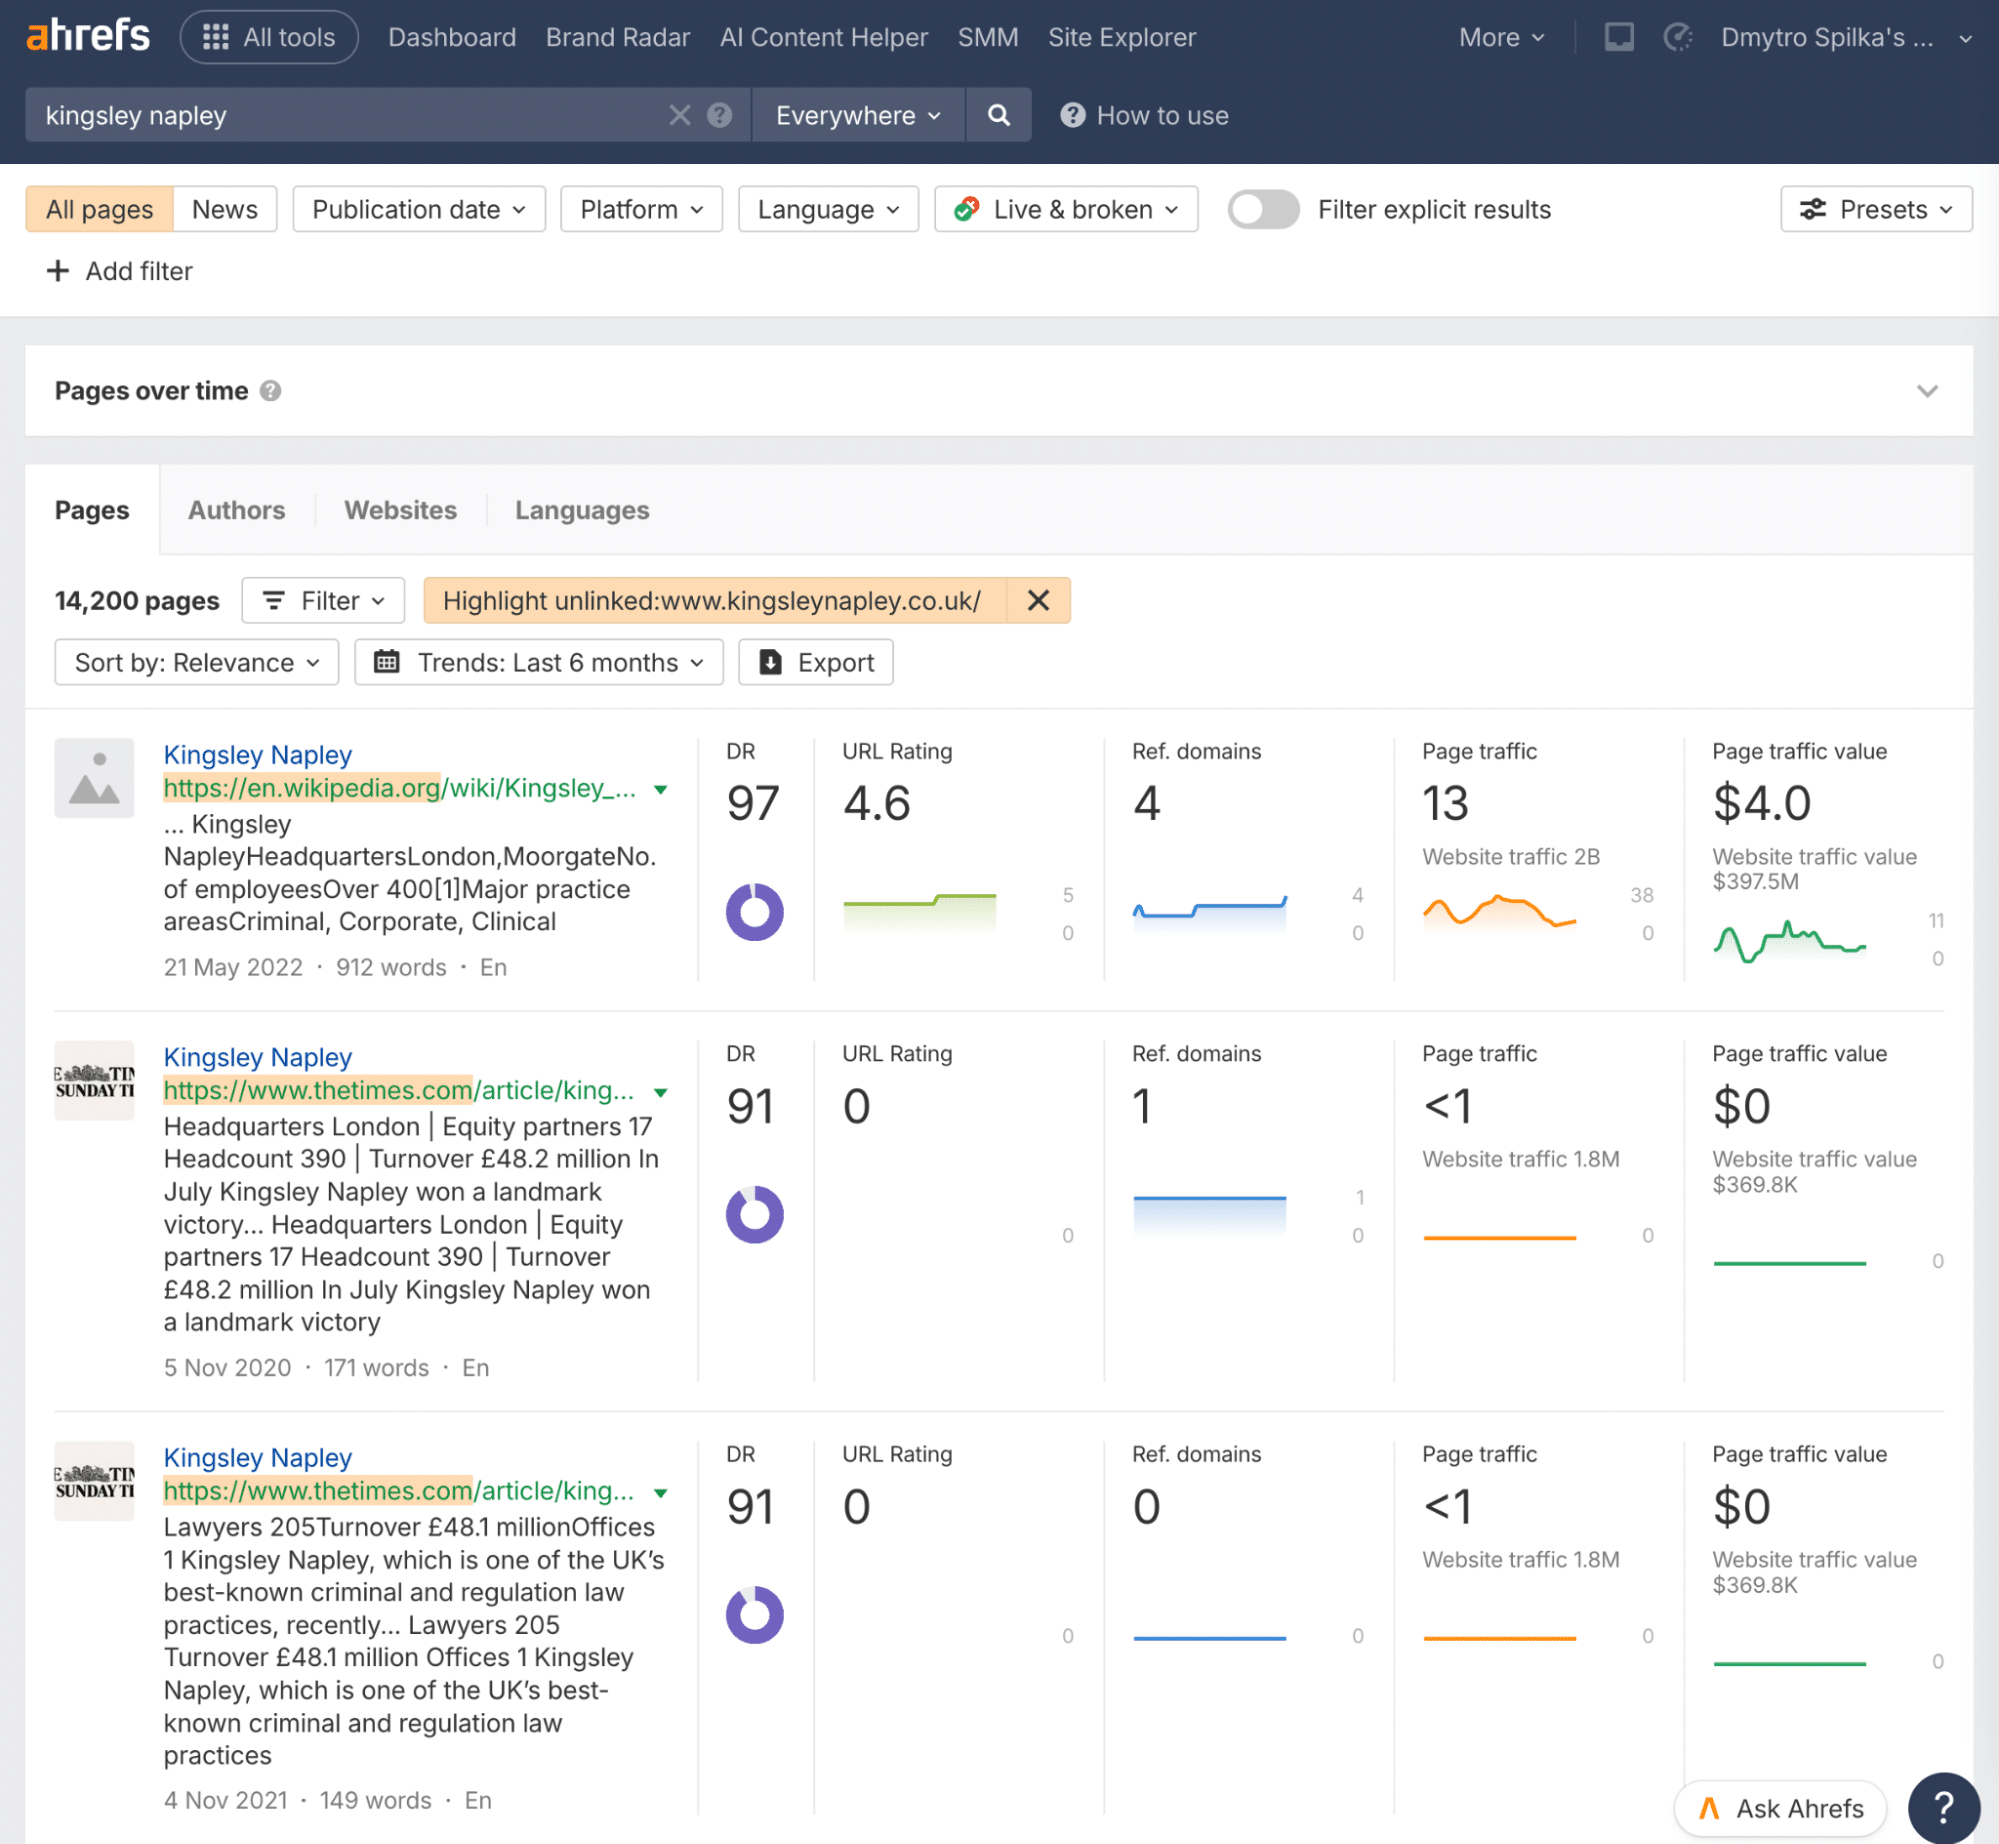The width and height of the screenshot is (1999, 1844).
Task: Open the Publication date dropdown
Action: pyautogui.click(x=419, y=210)
